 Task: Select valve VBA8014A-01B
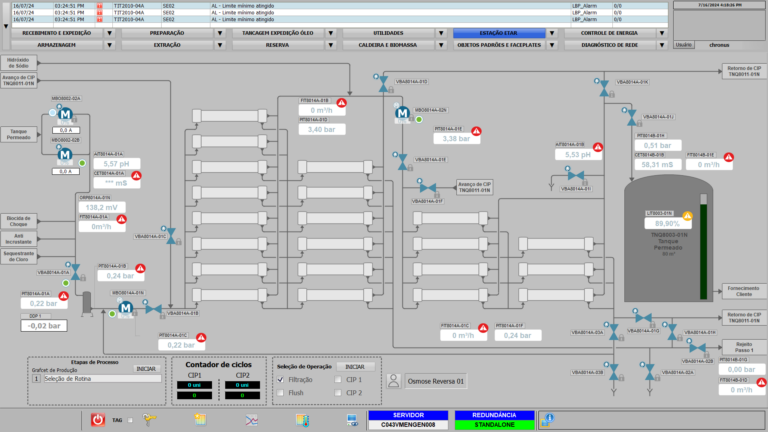point(153,309)
